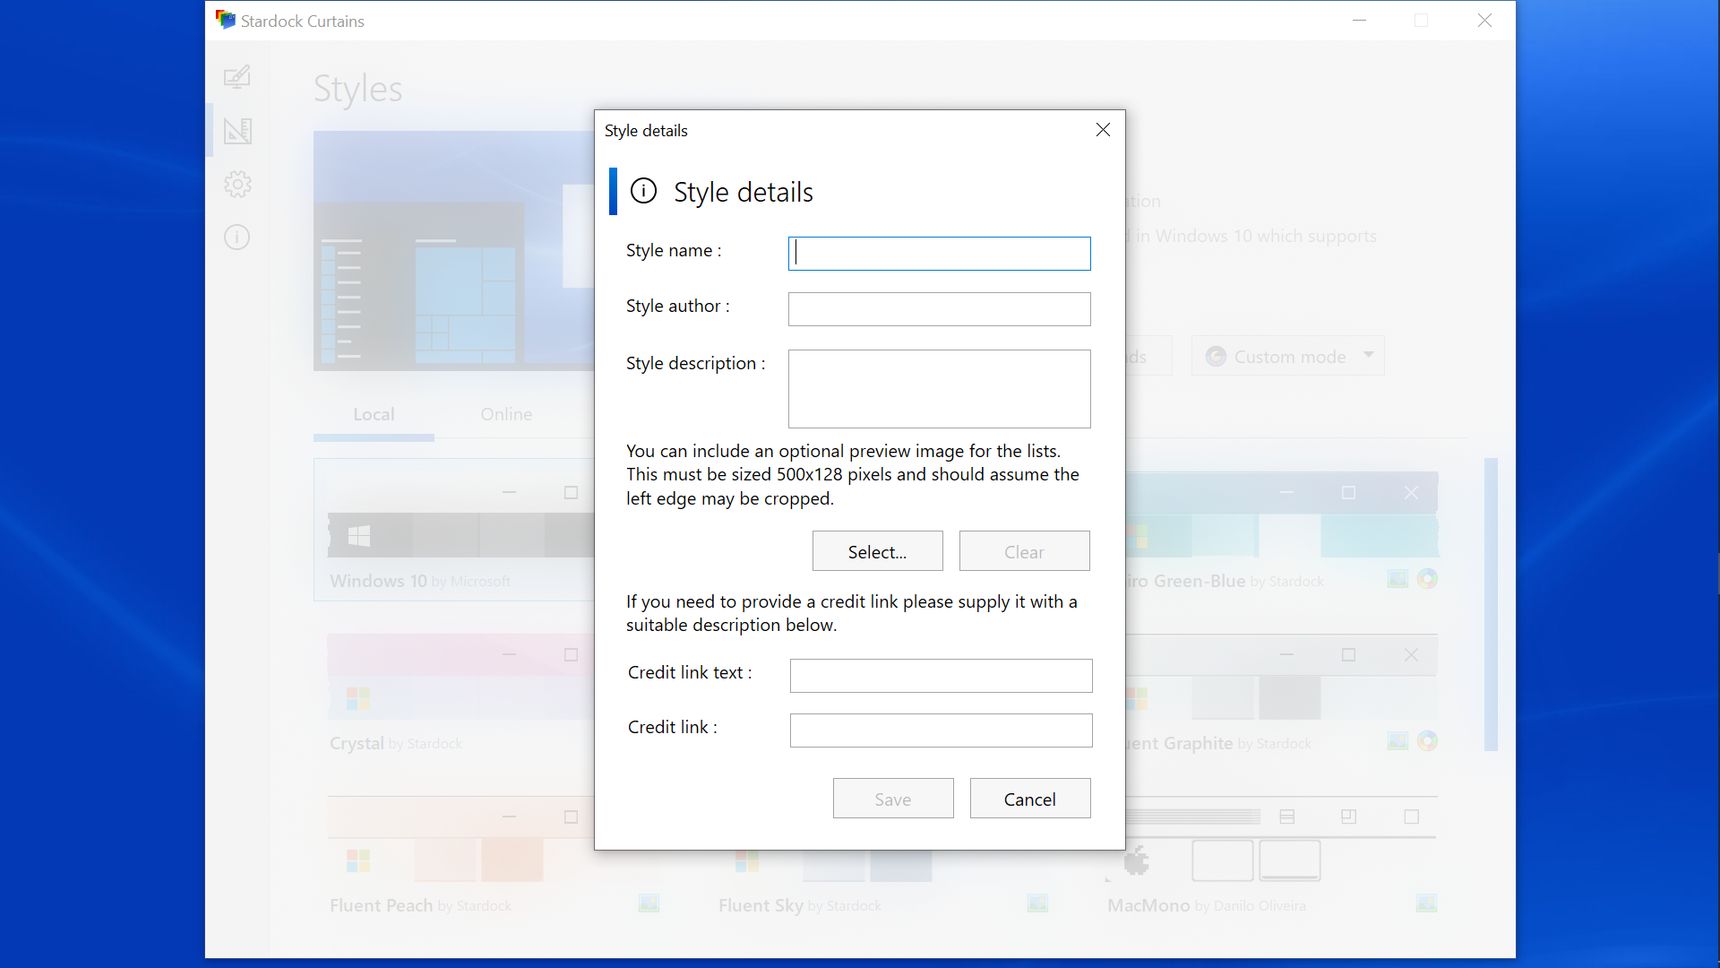This screenshot has width=1720, height=968.
Task: Select the Styles ruler sidebar icon
Action: (237, 130)
